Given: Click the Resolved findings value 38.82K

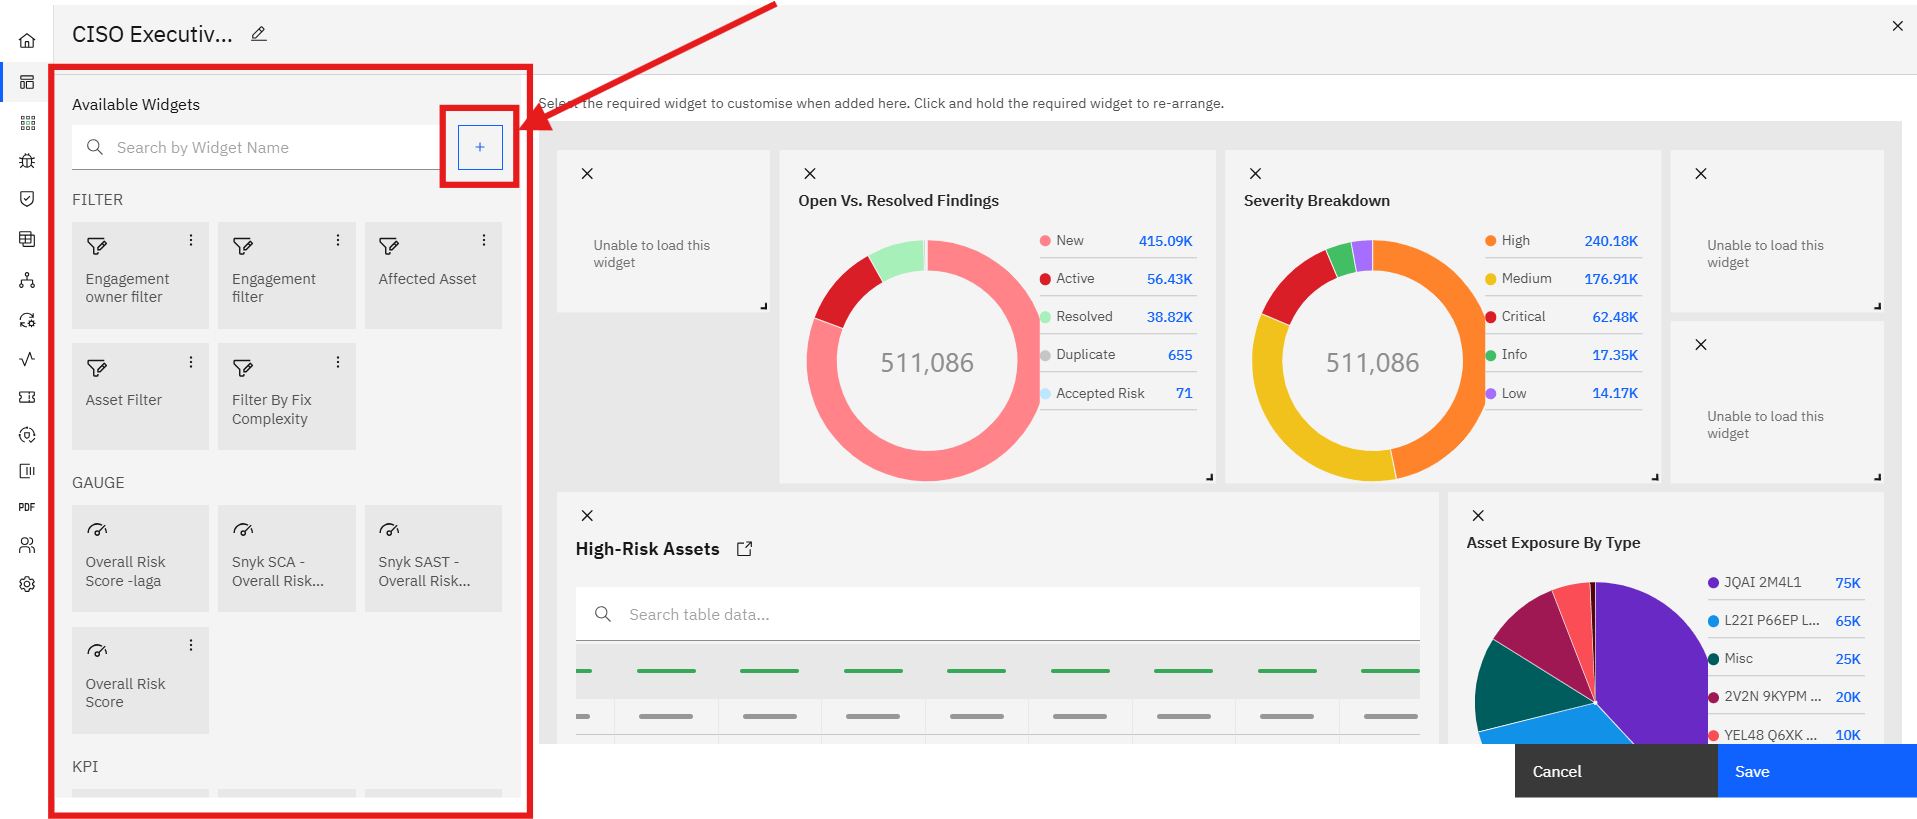Looking at the screenshot, I should [x=1169, y=317].
